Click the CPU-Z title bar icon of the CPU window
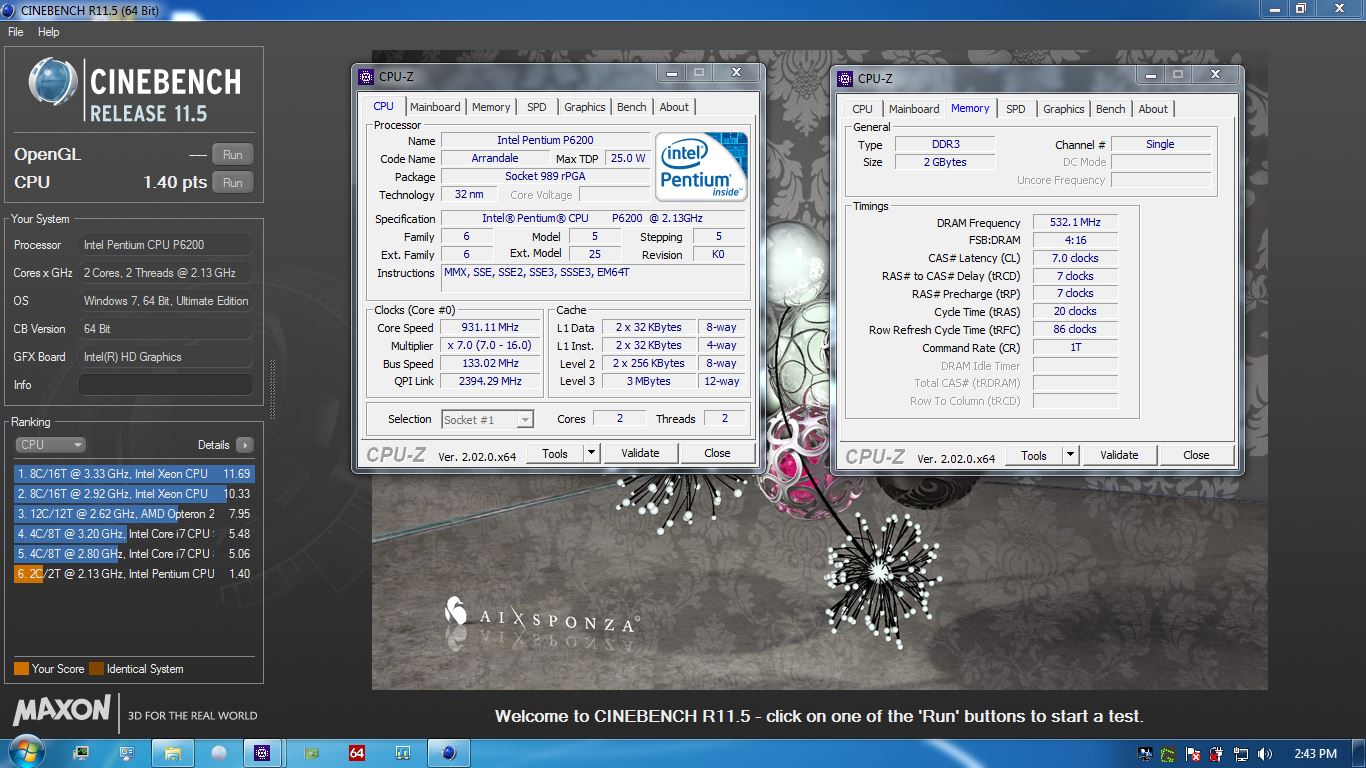Screen dimensions: 1366x768 click(x=366, y=76)
